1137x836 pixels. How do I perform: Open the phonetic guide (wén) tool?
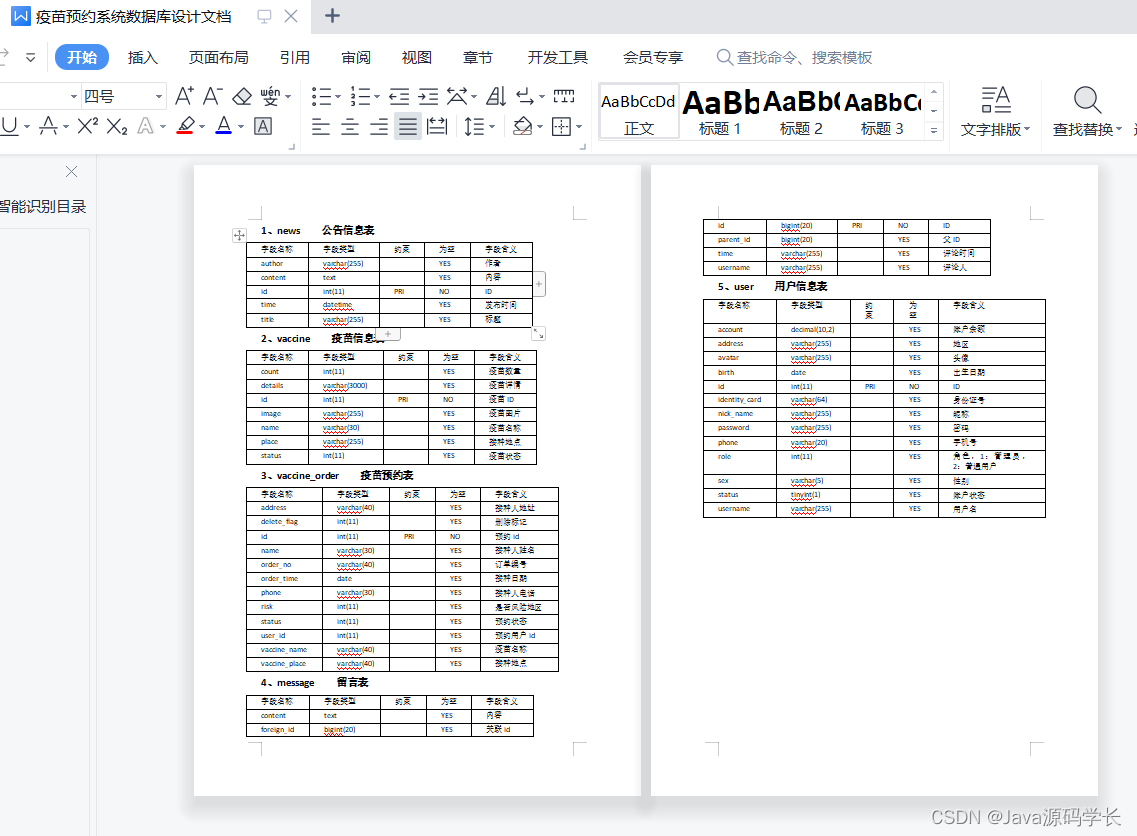[270, 96]
